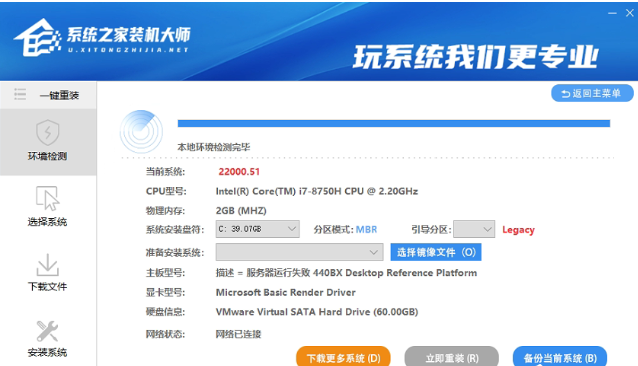Image resolution: width=638 pixels, height=366 pixels.
Task: Click the MBR partition mode value
Action: (x=366, y=229)
